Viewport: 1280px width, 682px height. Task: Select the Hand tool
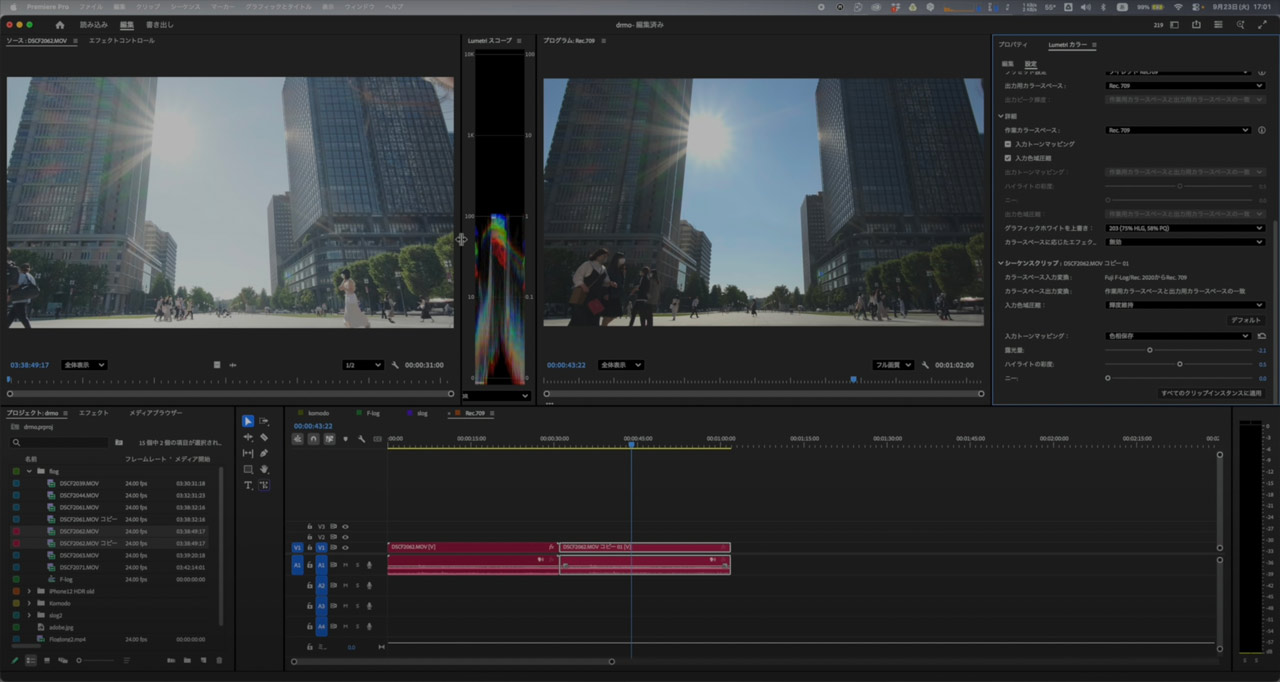click(x=264, y=469)
